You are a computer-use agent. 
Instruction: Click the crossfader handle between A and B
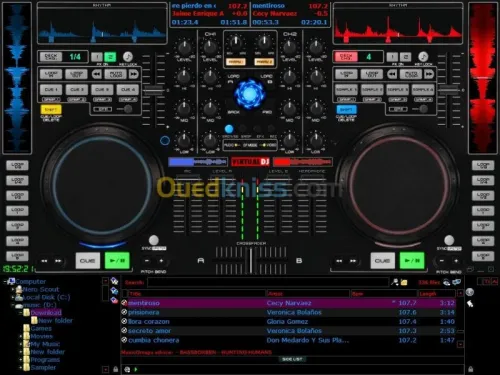click(250, 260)
